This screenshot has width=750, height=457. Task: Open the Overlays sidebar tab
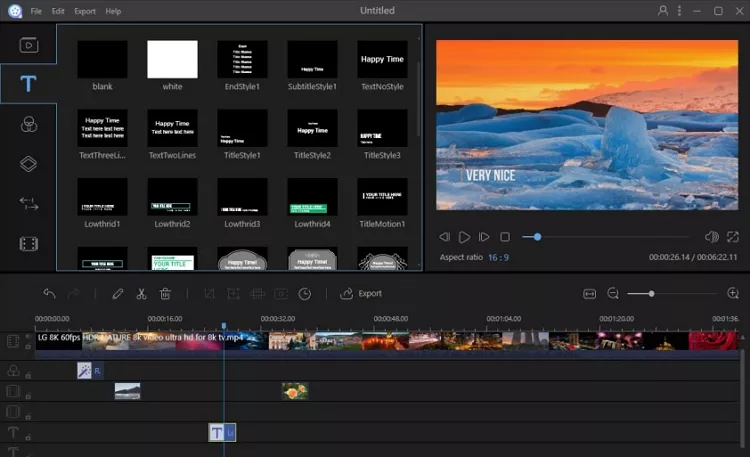tap(29, 164)
